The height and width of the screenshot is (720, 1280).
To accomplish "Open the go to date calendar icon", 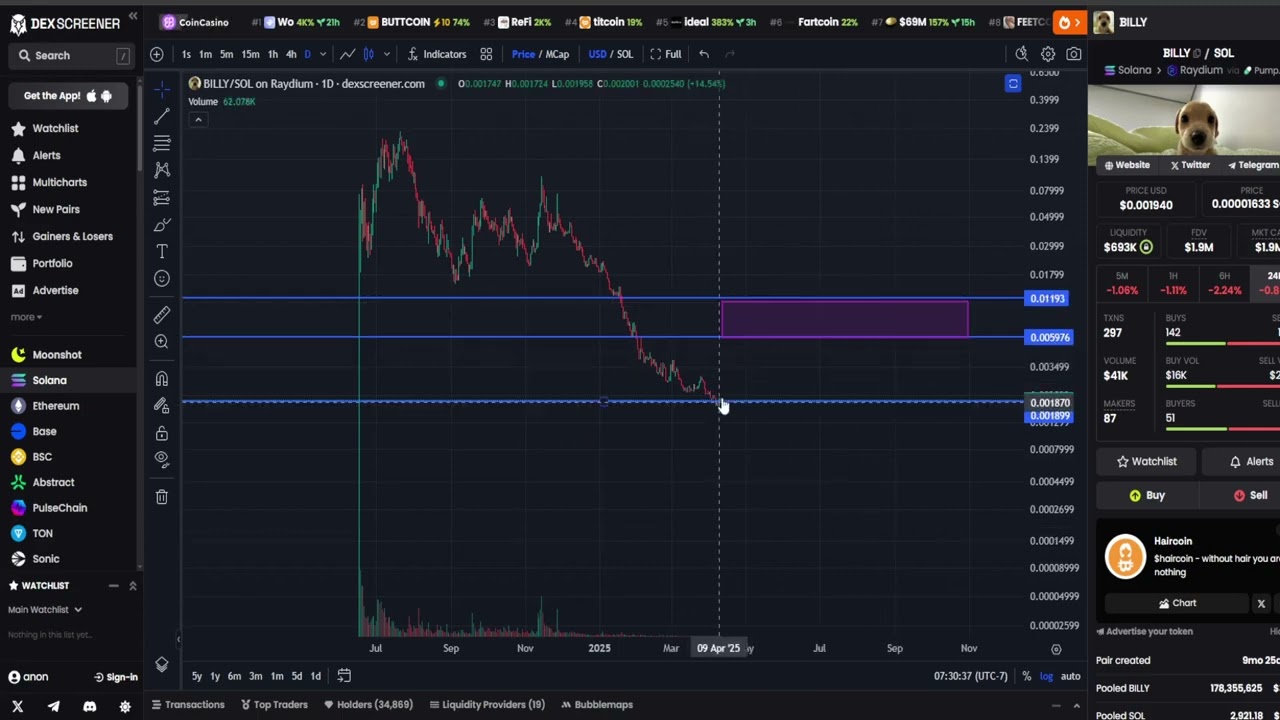I will 344,676.
